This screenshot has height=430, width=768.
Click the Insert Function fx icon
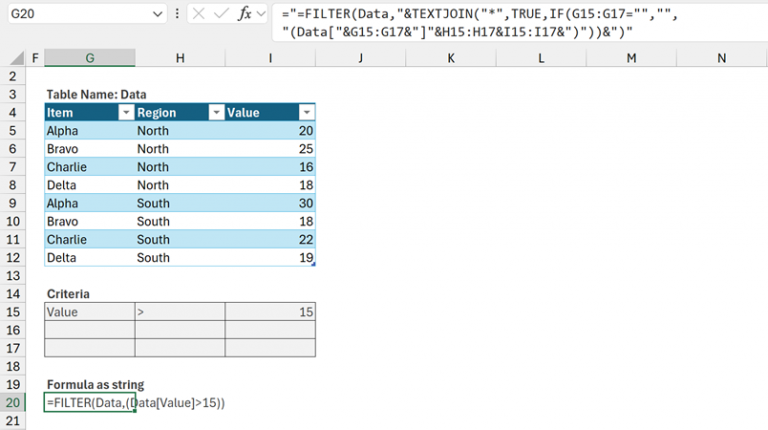246,15
